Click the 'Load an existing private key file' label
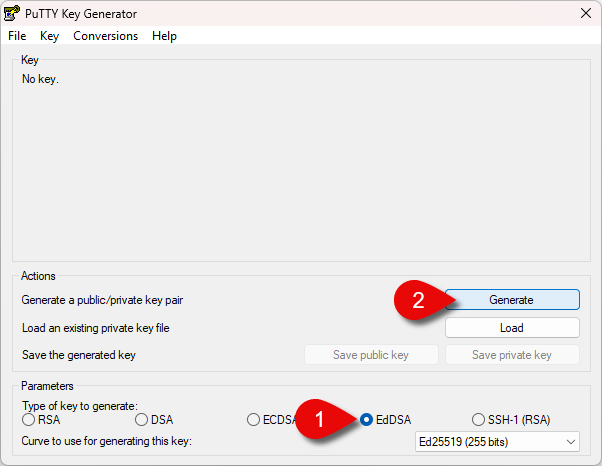602x466 pixels. tap(96, 328)
